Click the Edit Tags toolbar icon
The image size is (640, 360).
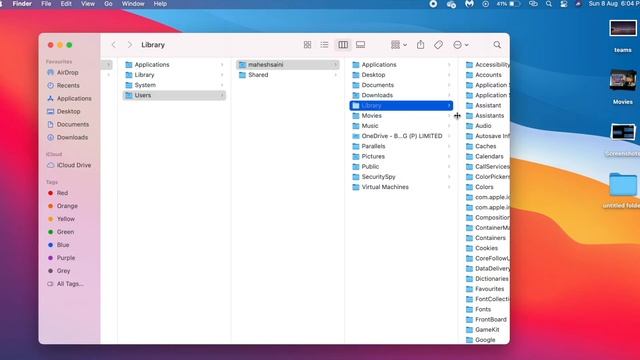(x=438, y=45)
